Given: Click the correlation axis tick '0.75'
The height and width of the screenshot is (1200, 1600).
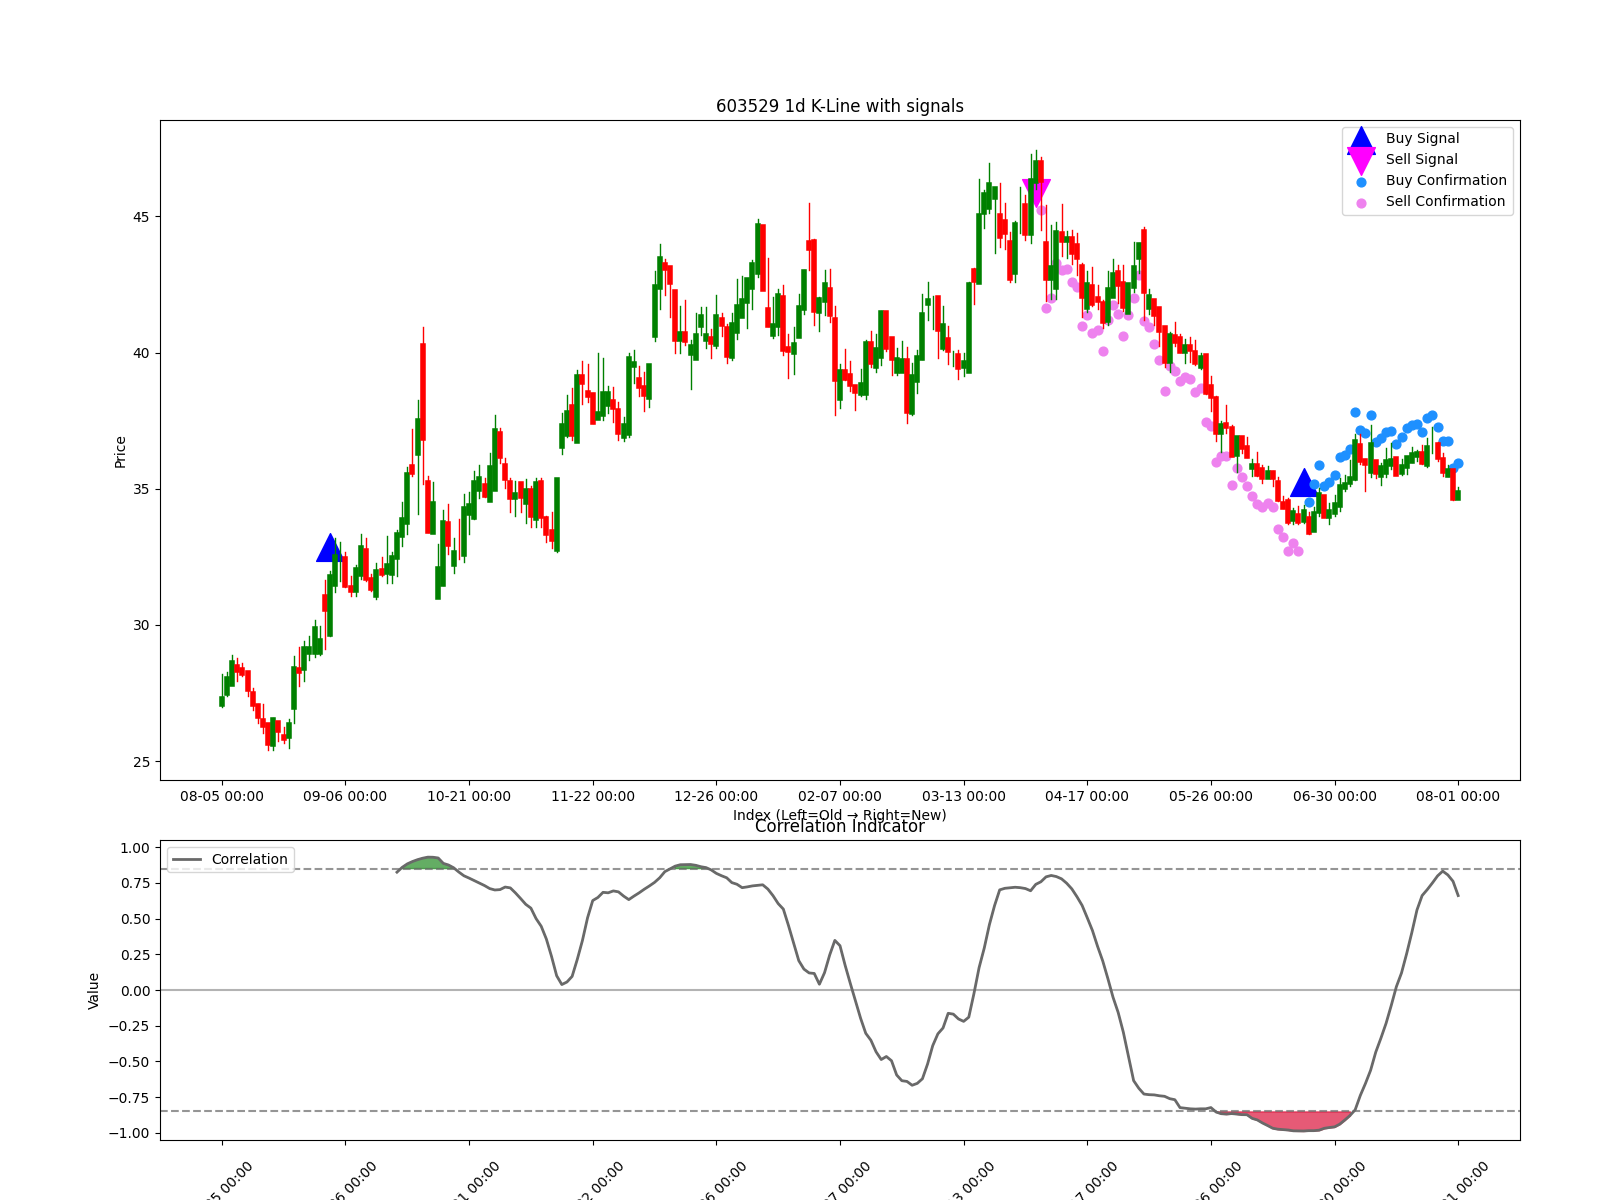Looking at the screenshot, I should [x=135, y=884].
